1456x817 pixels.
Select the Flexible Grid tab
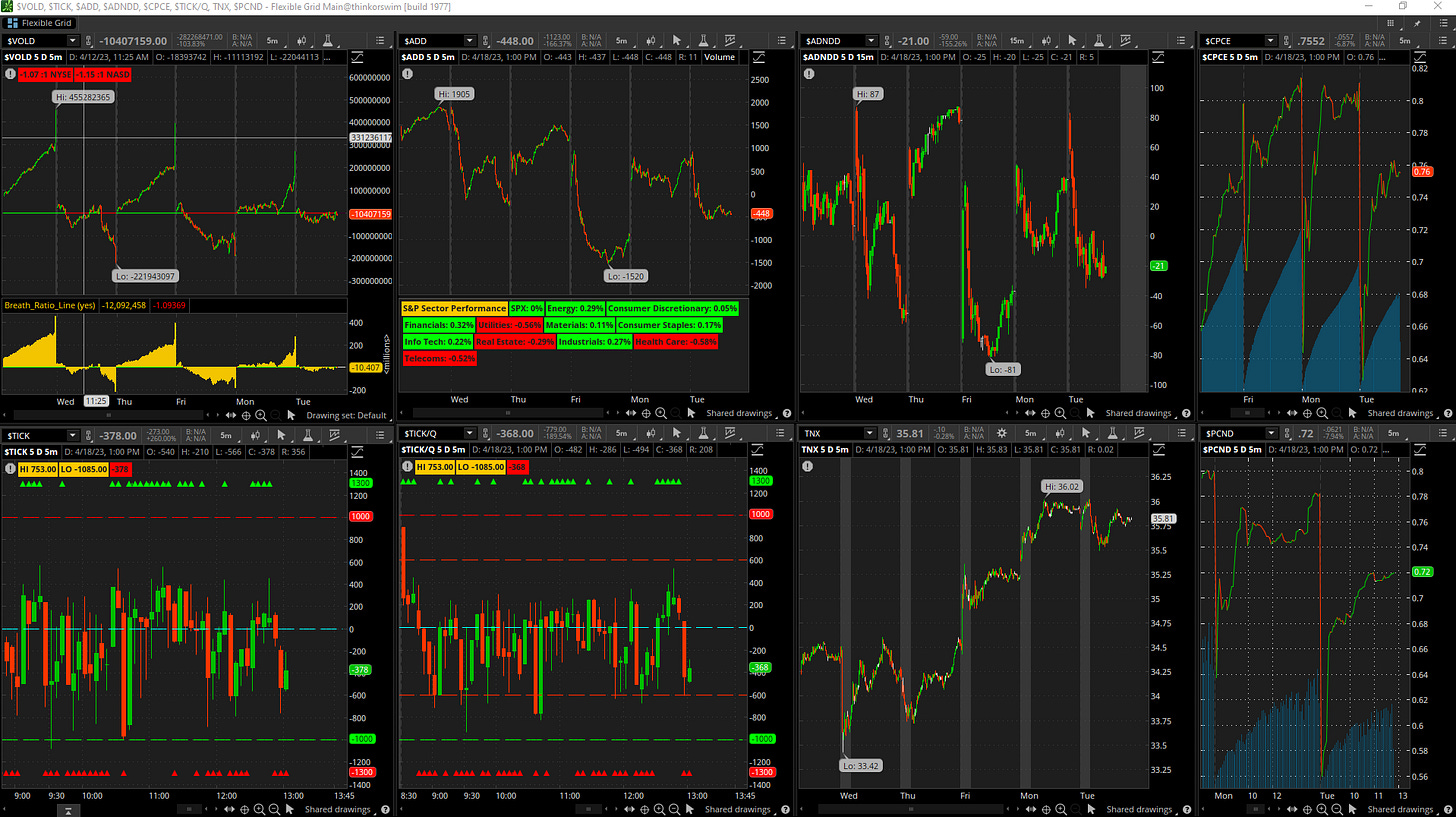39,22
